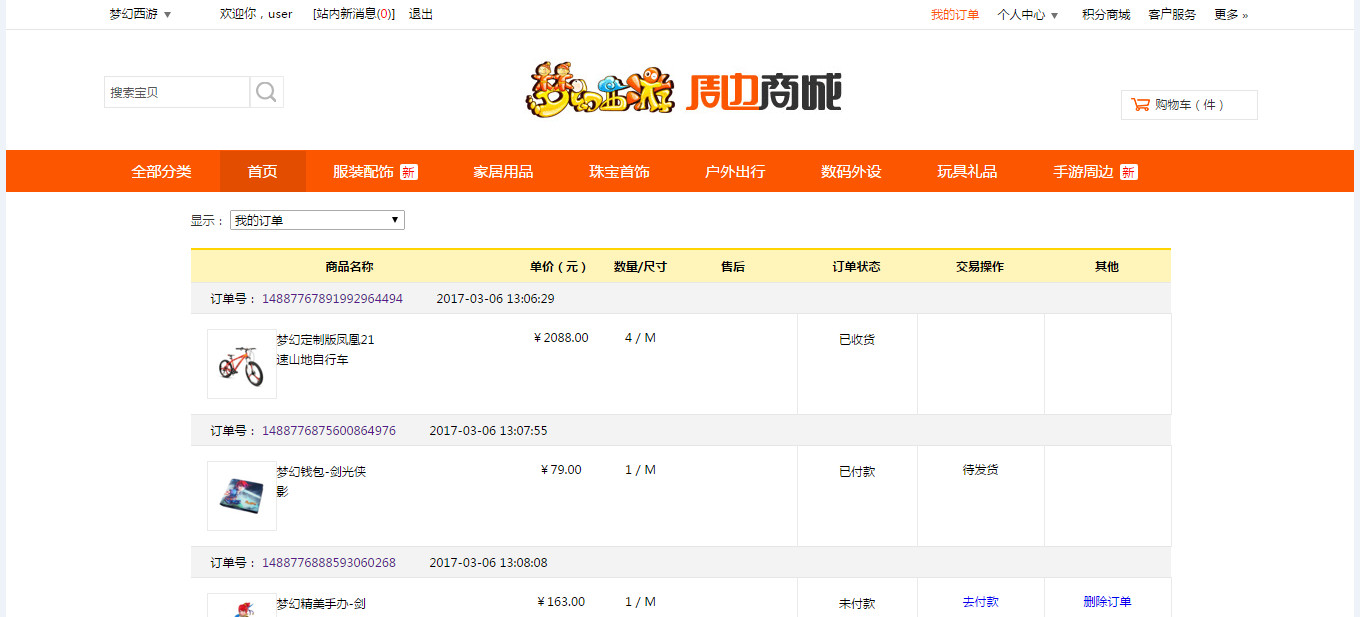This screenshot has width=1360, height=617.
Task: Click the timestamp 2017-03-06 13:07:55
Action: (488, 431)
